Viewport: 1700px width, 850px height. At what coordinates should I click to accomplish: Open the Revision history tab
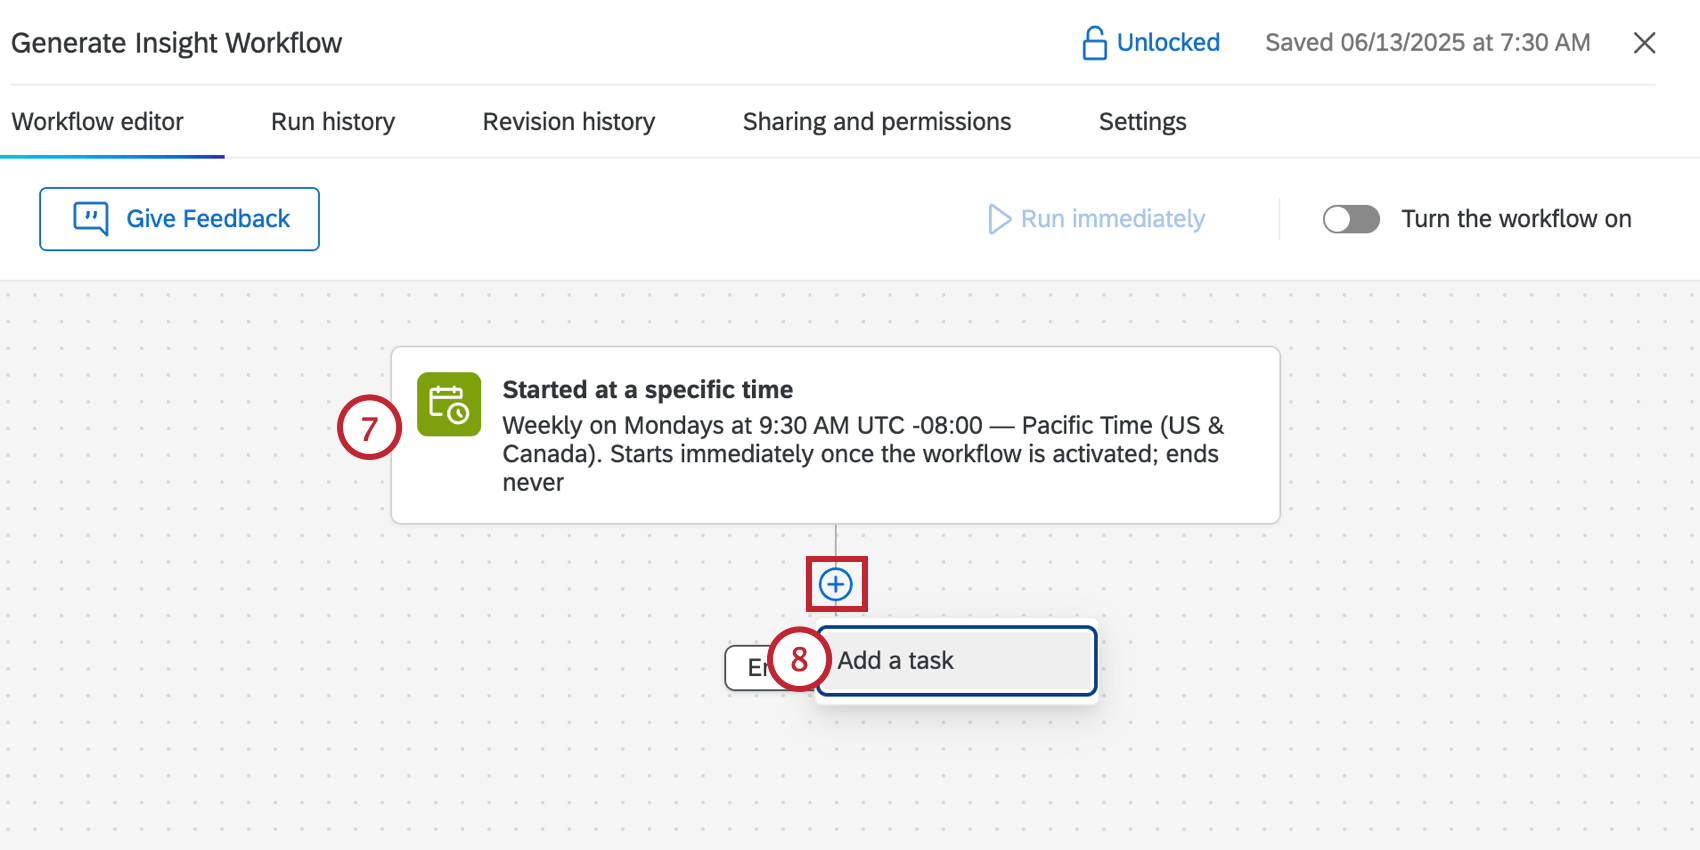pyautogui.click(x=568, y=121)
